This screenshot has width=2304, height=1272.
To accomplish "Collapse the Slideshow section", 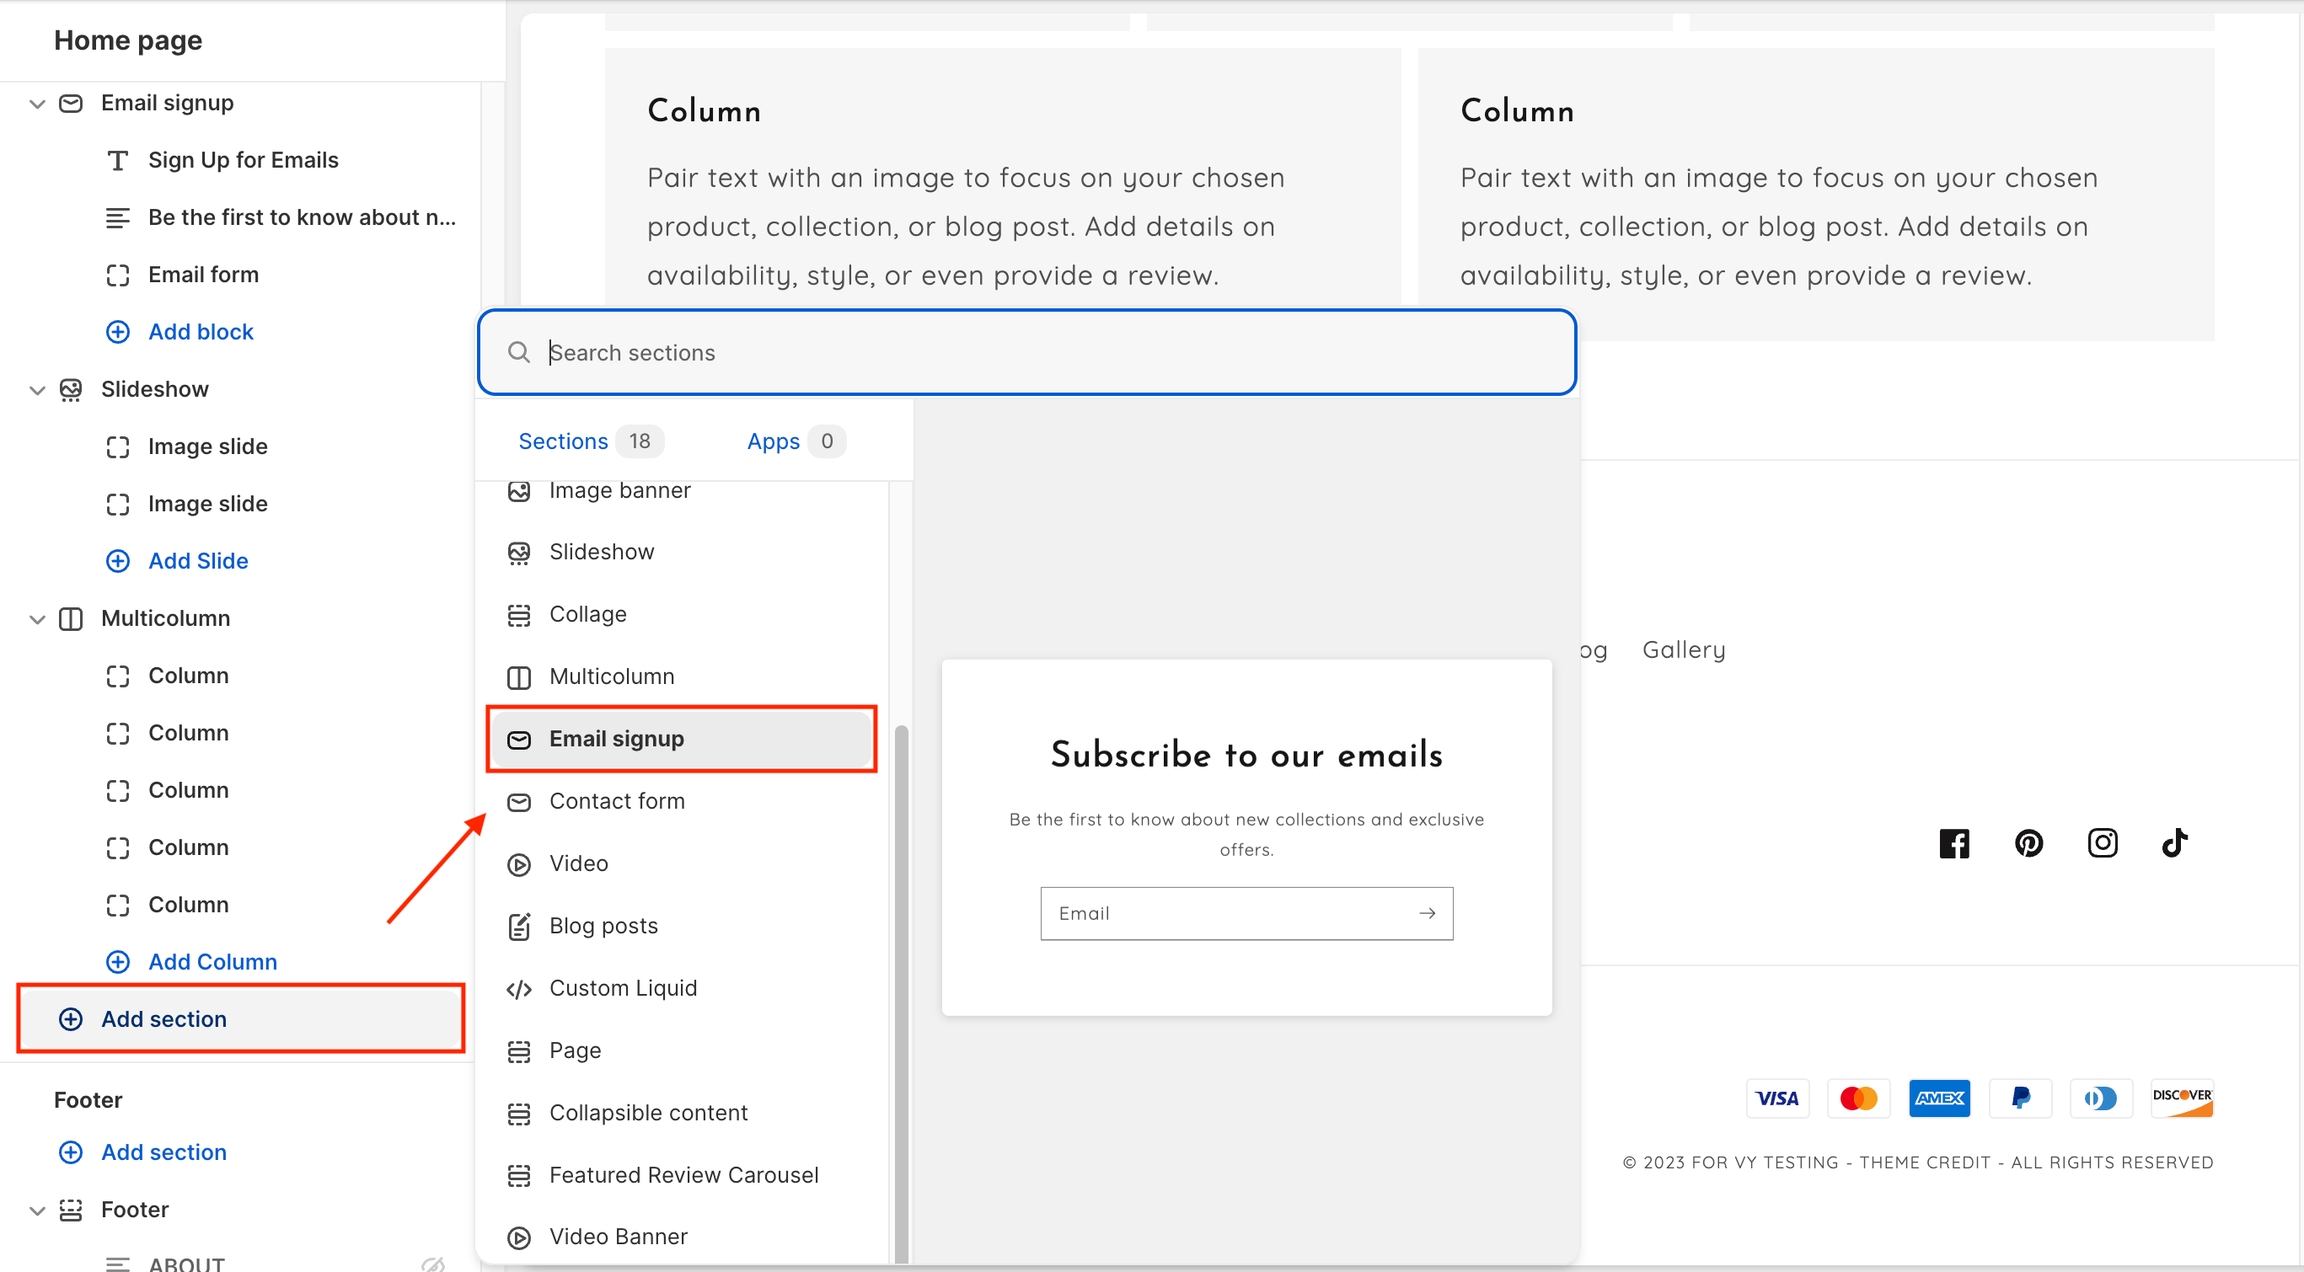I will click(x=37, y=390).
